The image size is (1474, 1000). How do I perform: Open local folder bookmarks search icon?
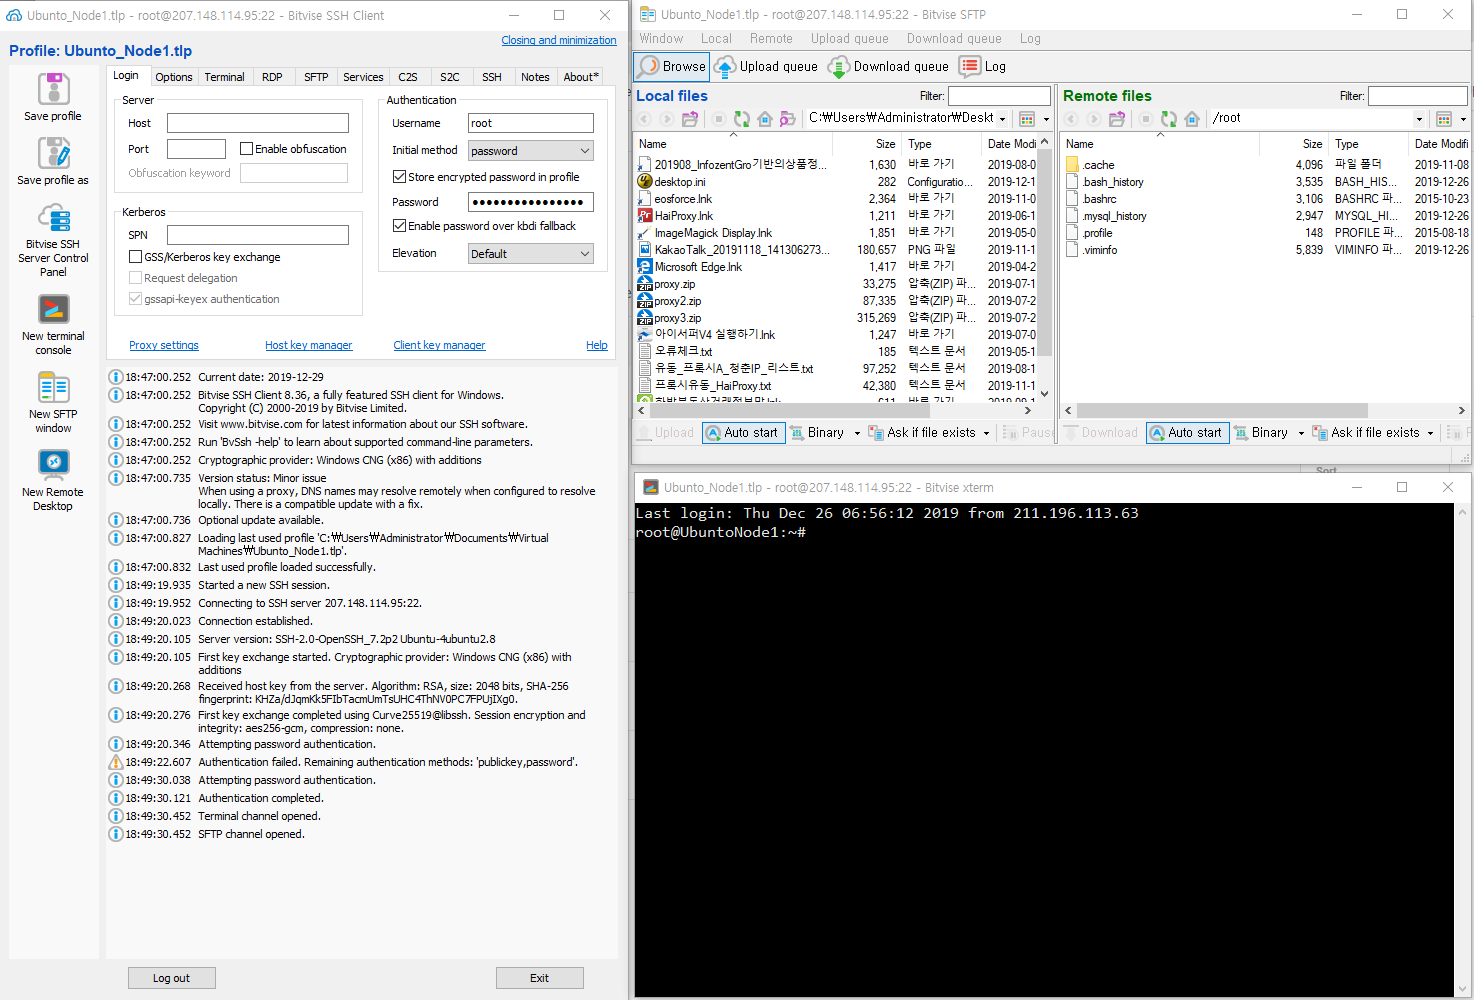pyautogui.click(x=788, y=119)
